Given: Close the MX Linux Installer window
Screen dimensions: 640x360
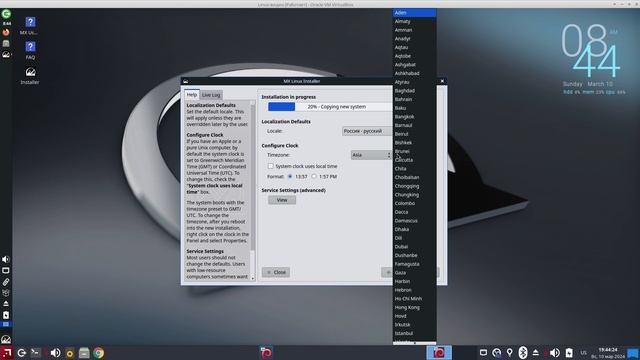Looking at the screenshot, I should pyautogui.click(x=442, y=81).
